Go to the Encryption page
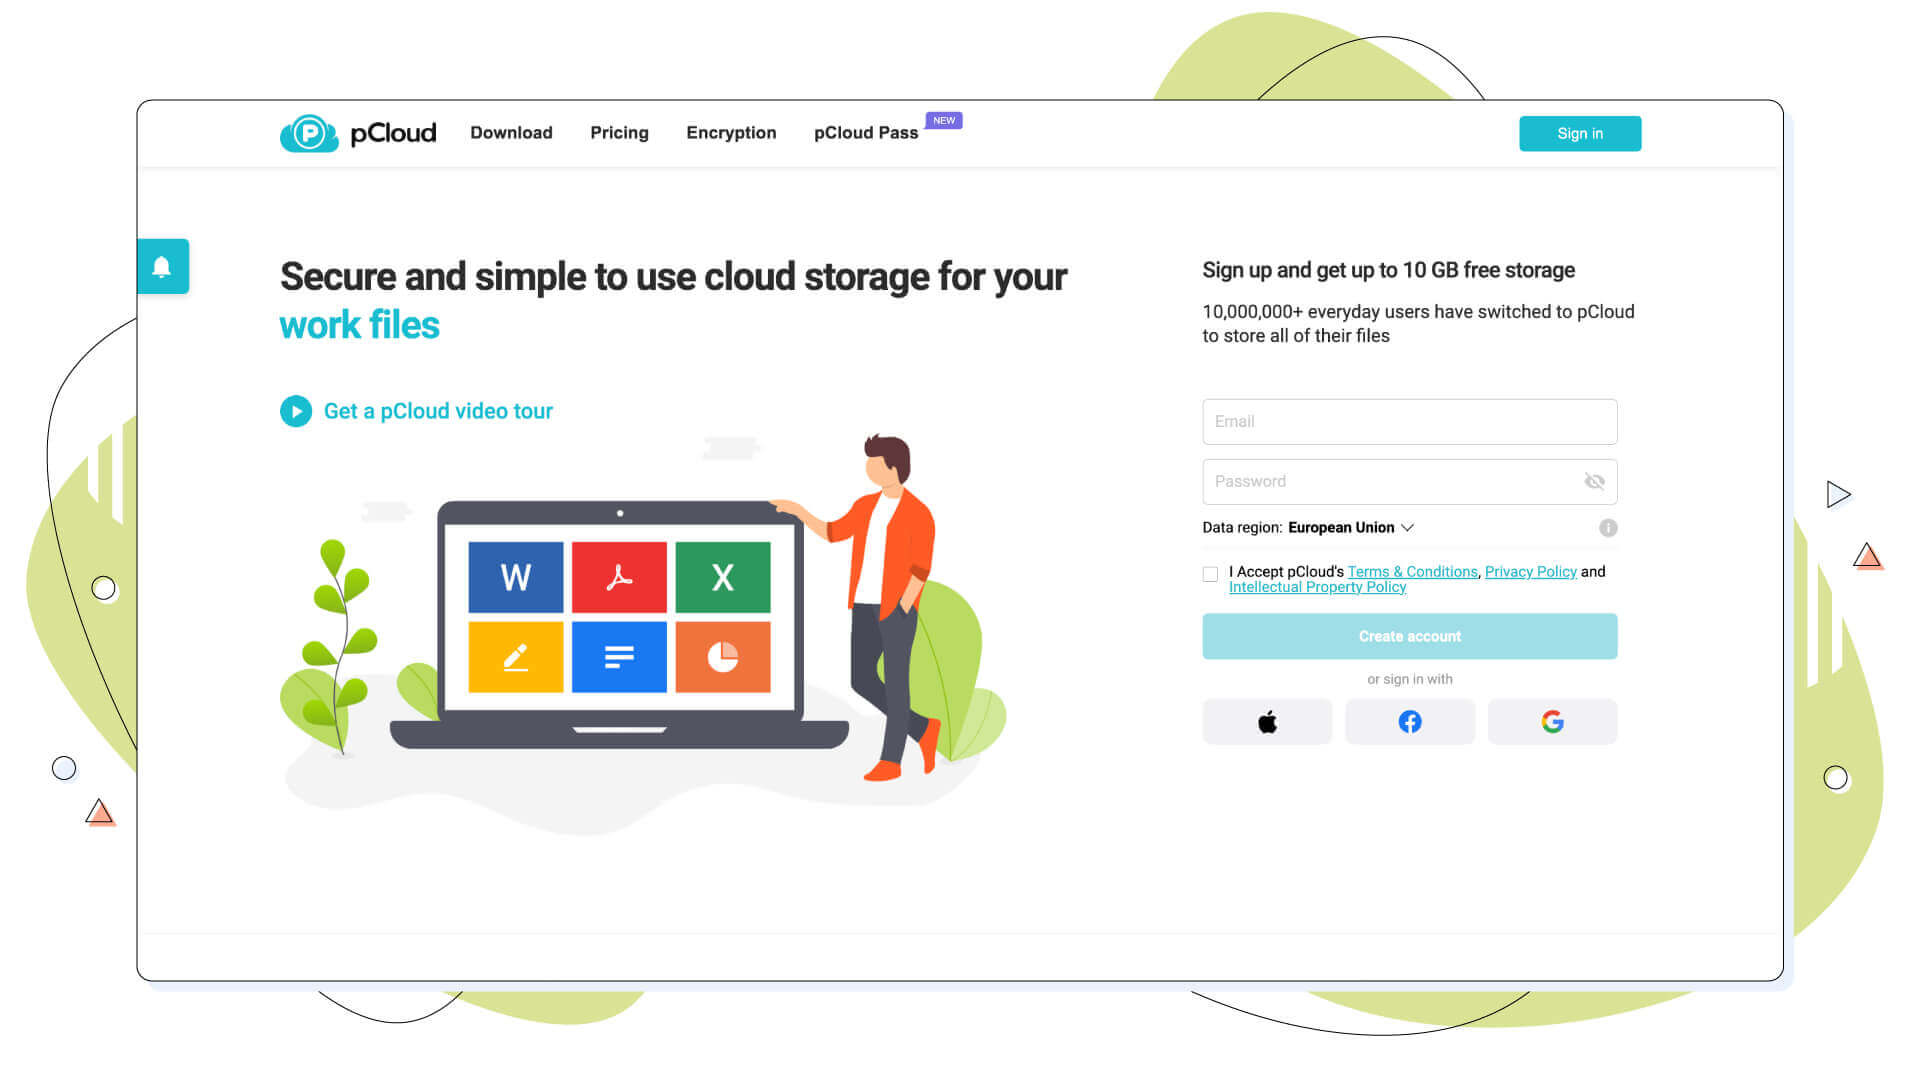1920x1080 pixels. [731, 133]
